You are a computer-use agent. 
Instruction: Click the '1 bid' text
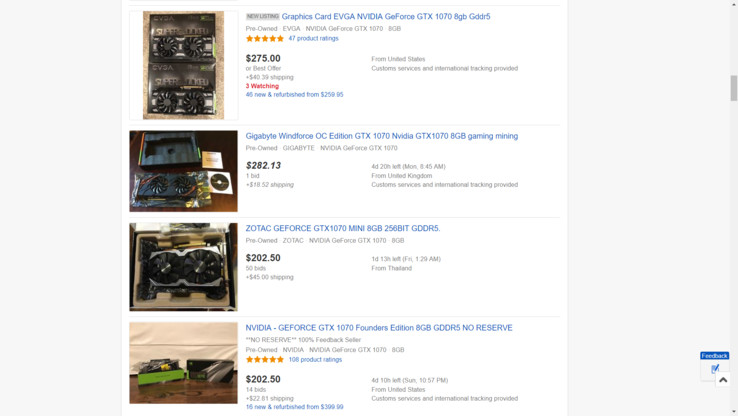[252, 176]
